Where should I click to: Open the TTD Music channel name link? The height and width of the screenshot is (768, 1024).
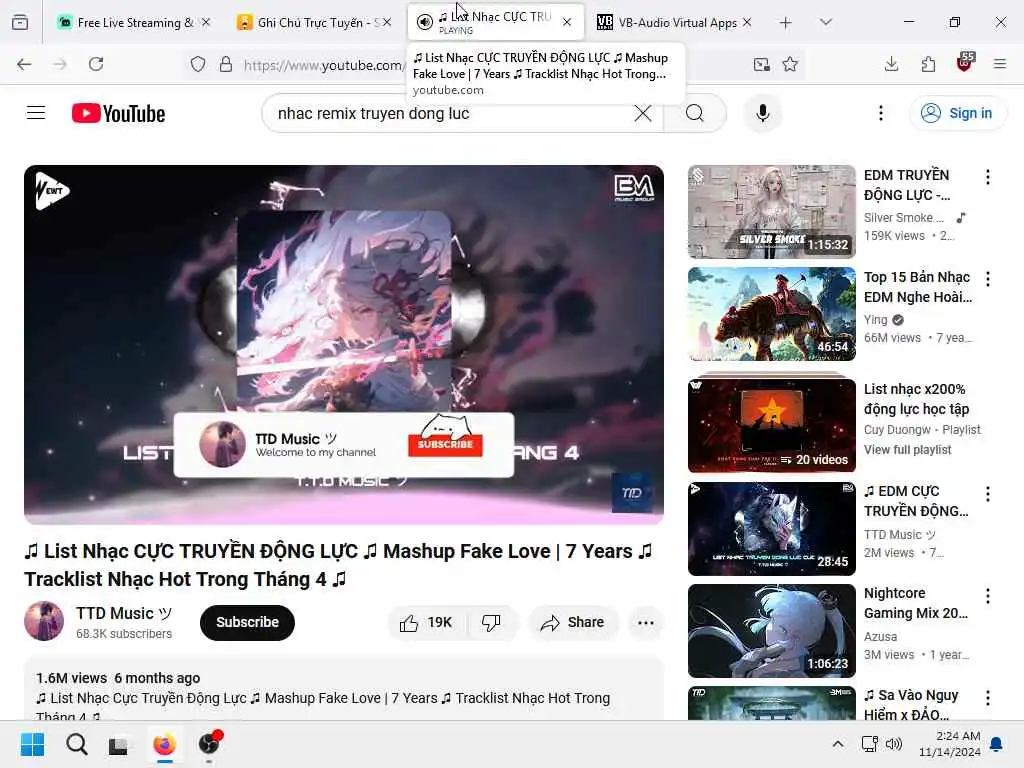pyautogui.click(x=123, y=613)
